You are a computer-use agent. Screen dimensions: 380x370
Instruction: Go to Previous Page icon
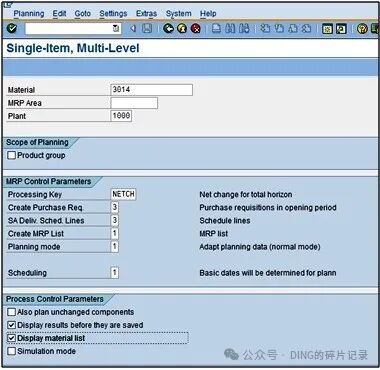pos(279,29)
